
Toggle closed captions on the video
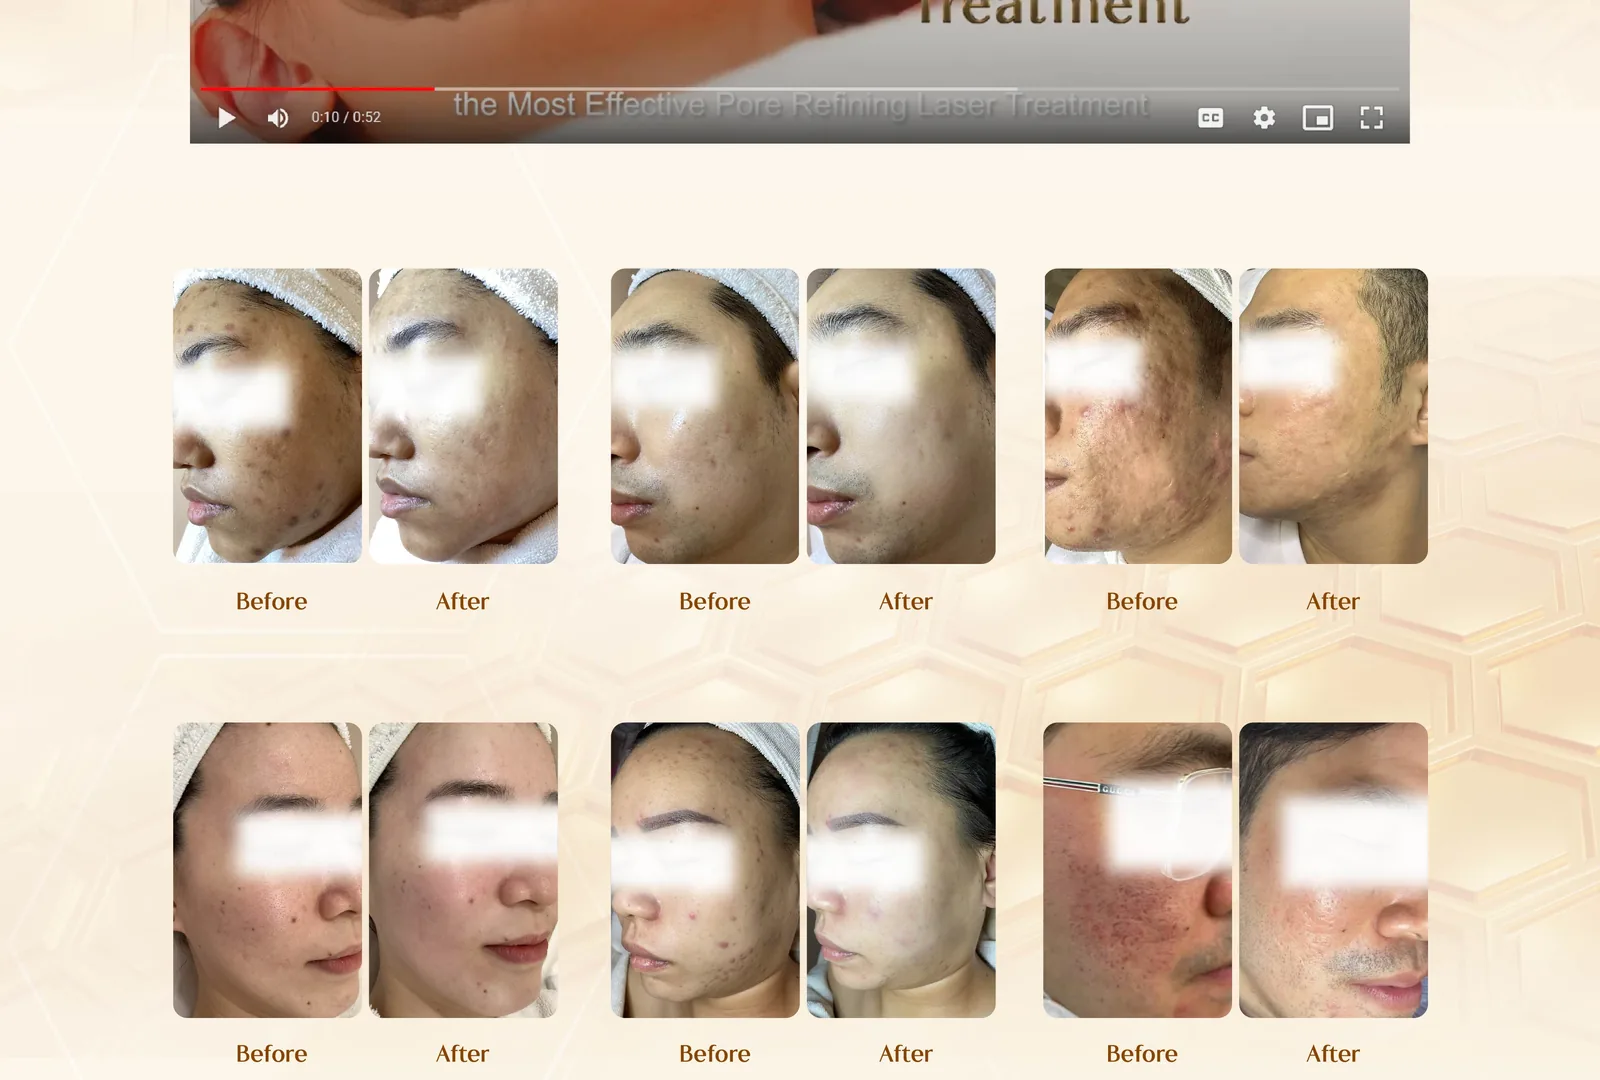(1210, 118)
